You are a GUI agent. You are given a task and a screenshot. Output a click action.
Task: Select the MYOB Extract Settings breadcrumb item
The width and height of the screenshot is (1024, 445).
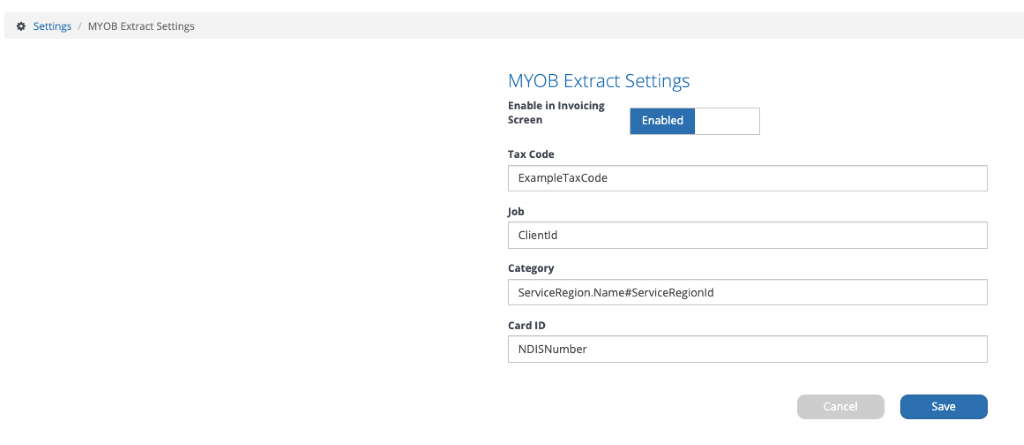pyautogui.click(x=141, y=27)
